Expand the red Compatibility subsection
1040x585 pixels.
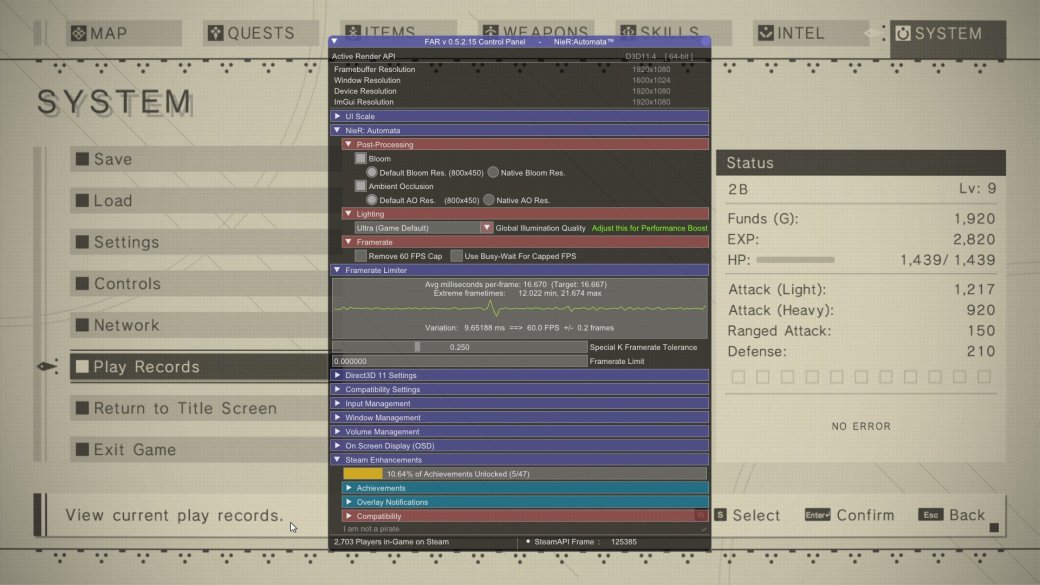point(525,516)
